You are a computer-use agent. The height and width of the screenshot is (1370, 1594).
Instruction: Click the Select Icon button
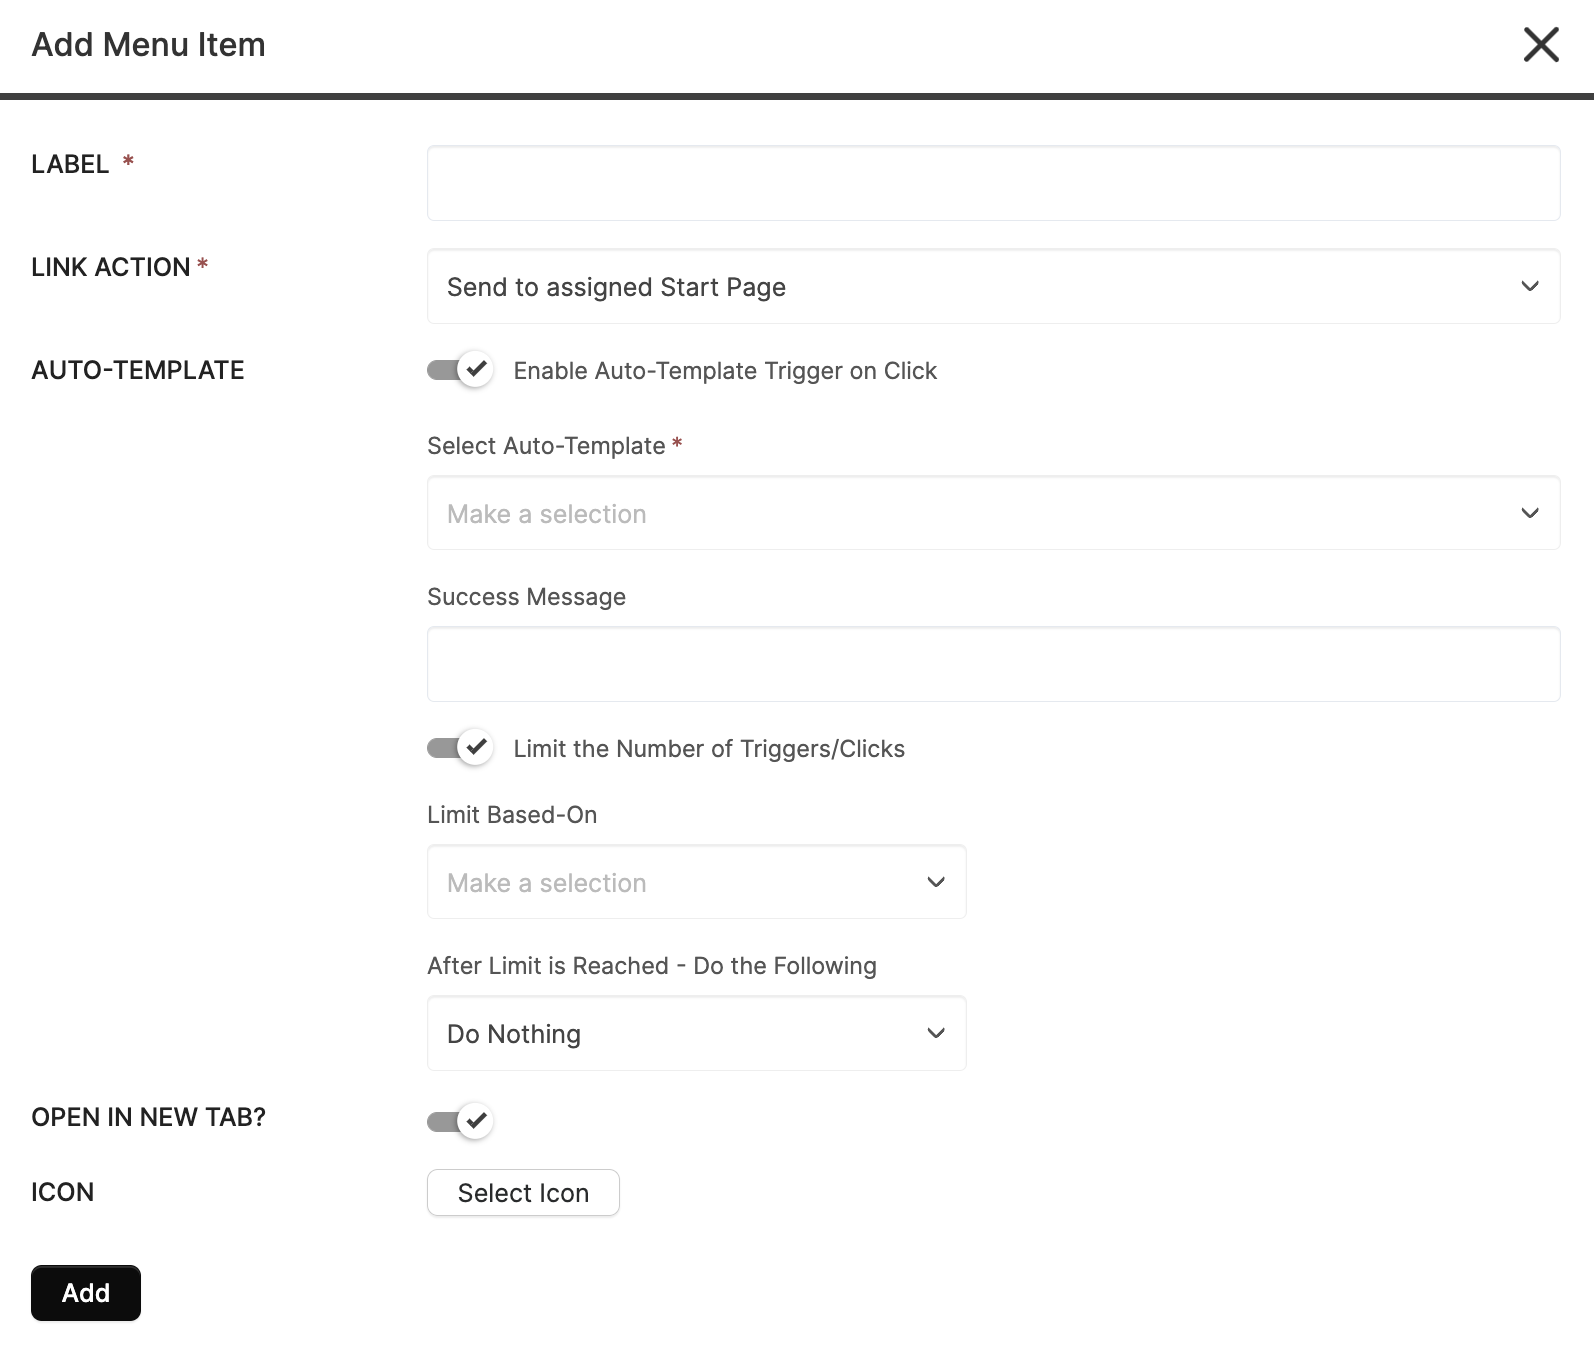coord(523,1193)
